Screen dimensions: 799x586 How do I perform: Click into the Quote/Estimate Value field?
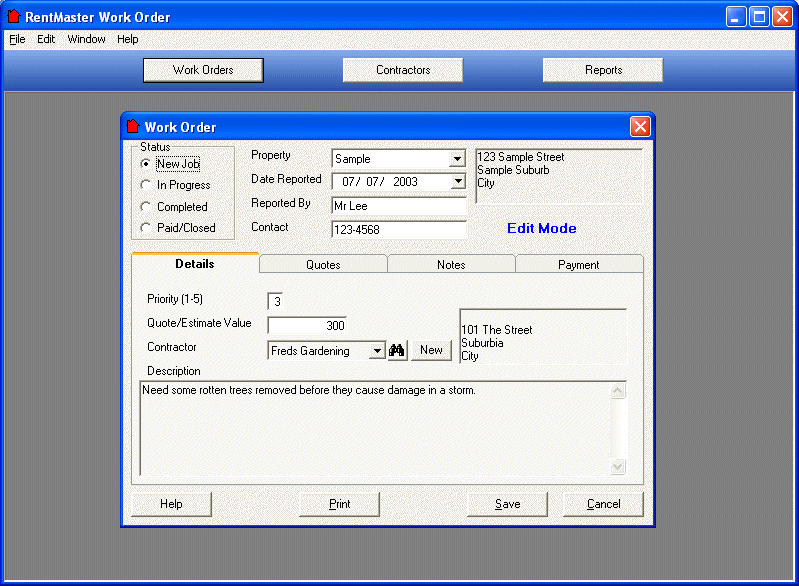click(307, 325)
